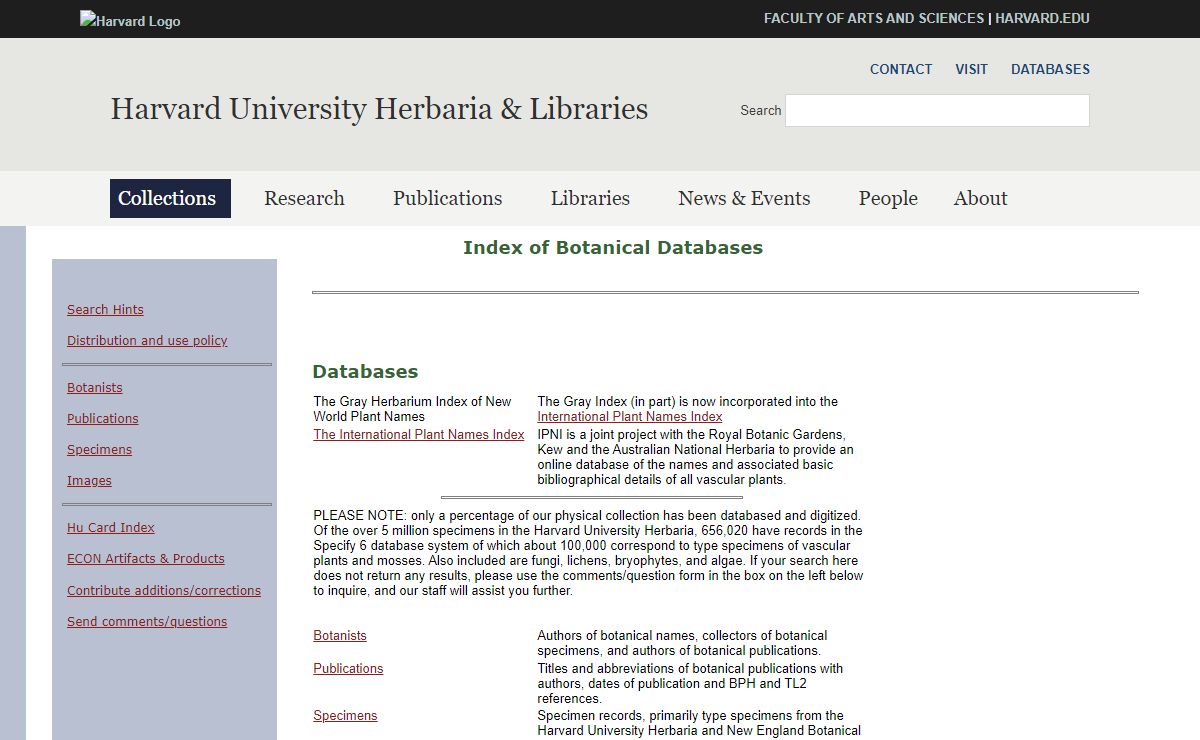Select the Collections nav tab

(x=170, y=198)
